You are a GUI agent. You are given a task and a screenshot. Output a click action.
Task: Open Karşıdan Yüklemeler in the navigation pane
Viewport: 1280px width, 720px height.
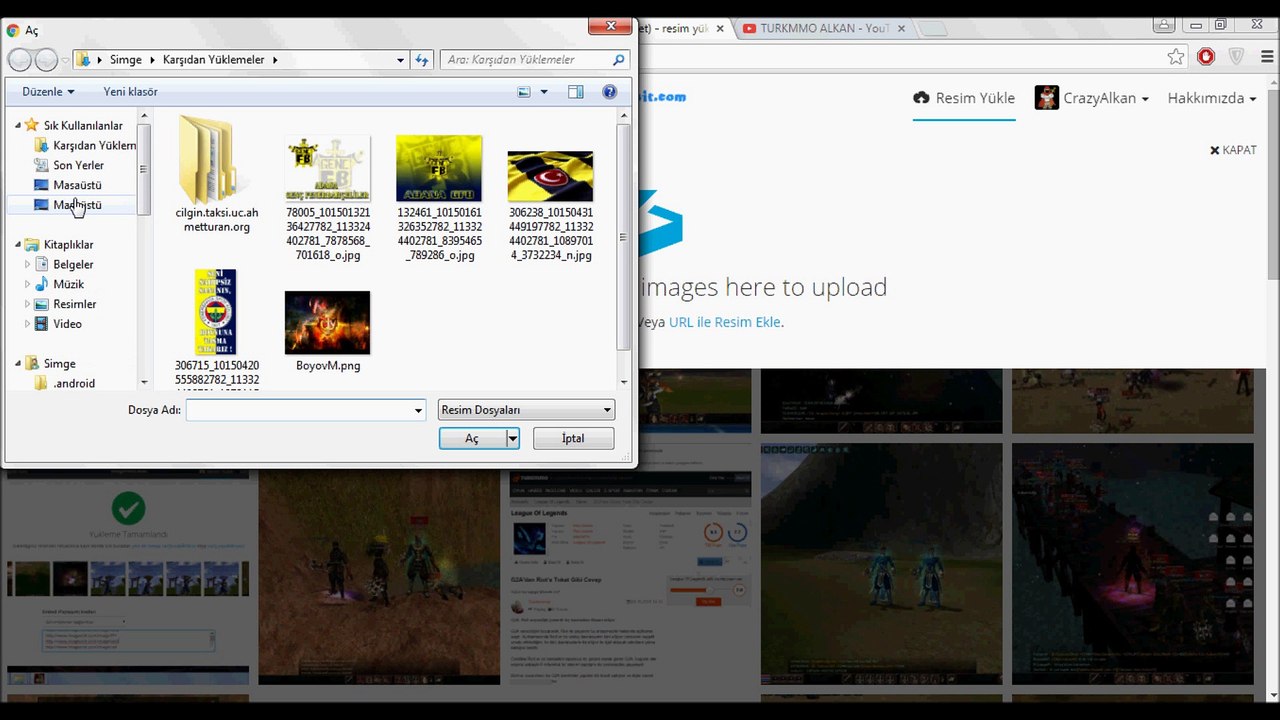point(94,146)
